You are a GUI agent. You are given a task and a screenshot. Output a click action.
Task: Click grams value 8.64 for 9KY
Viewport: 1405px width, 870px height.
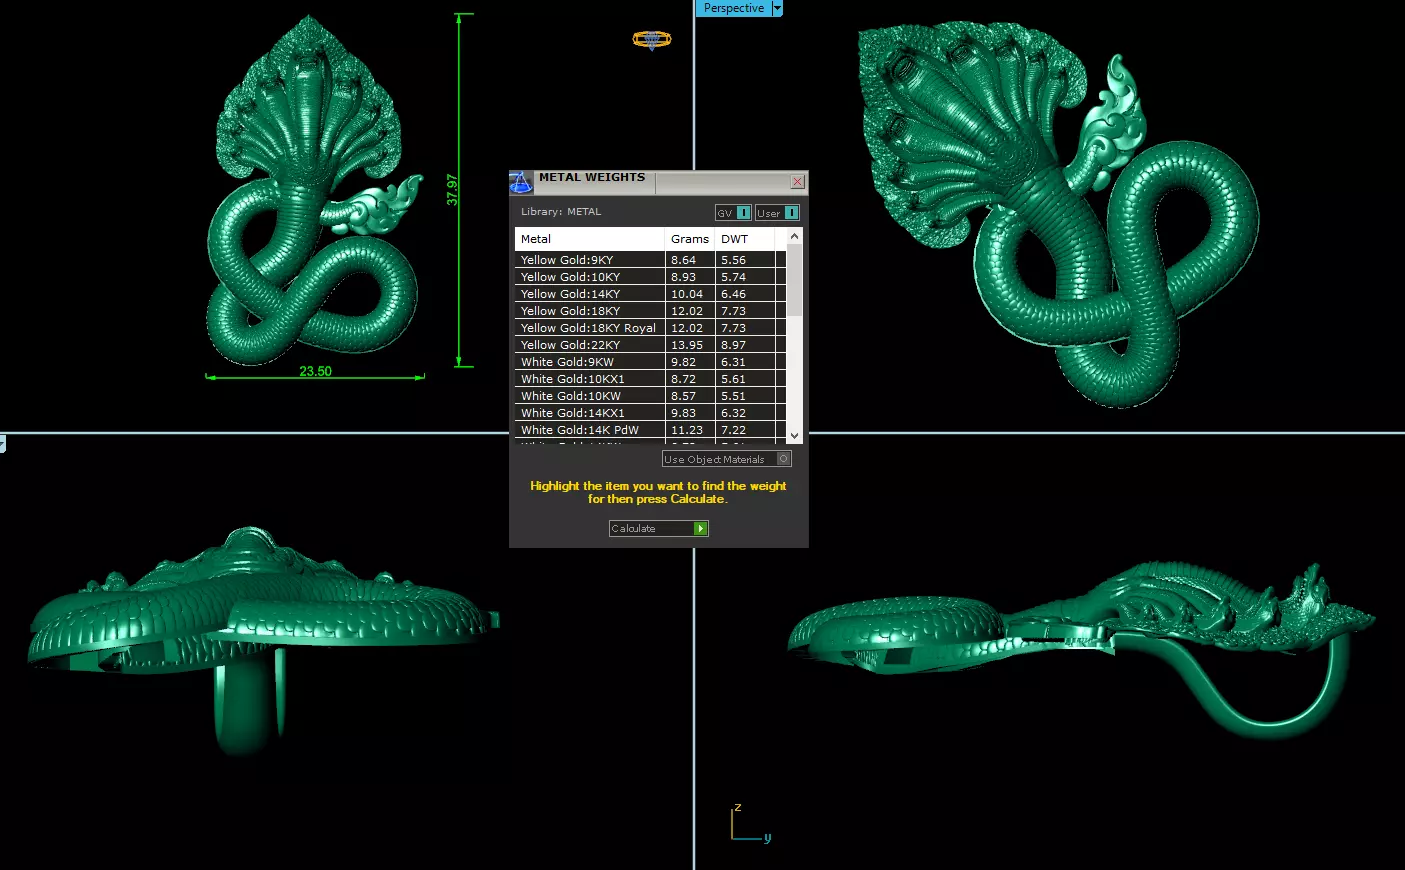683,260
